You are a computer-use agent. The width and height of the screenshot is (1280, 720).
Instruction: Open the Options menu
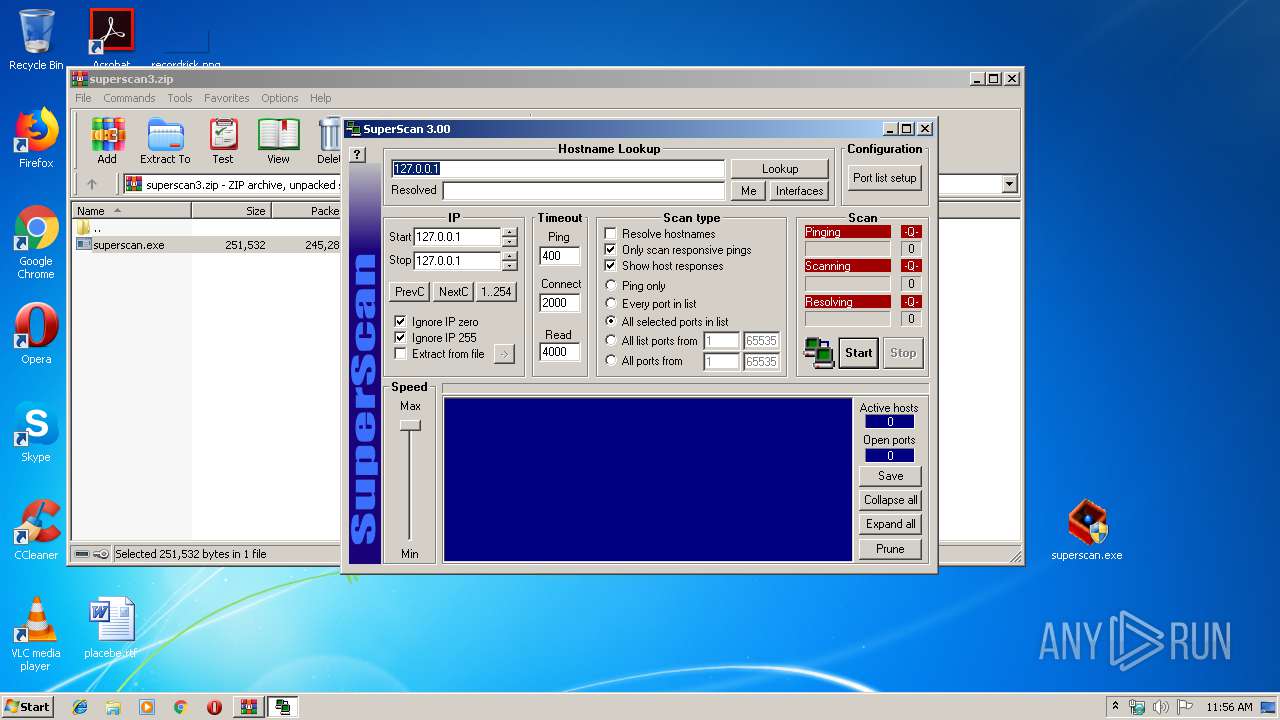pos(280,98)
